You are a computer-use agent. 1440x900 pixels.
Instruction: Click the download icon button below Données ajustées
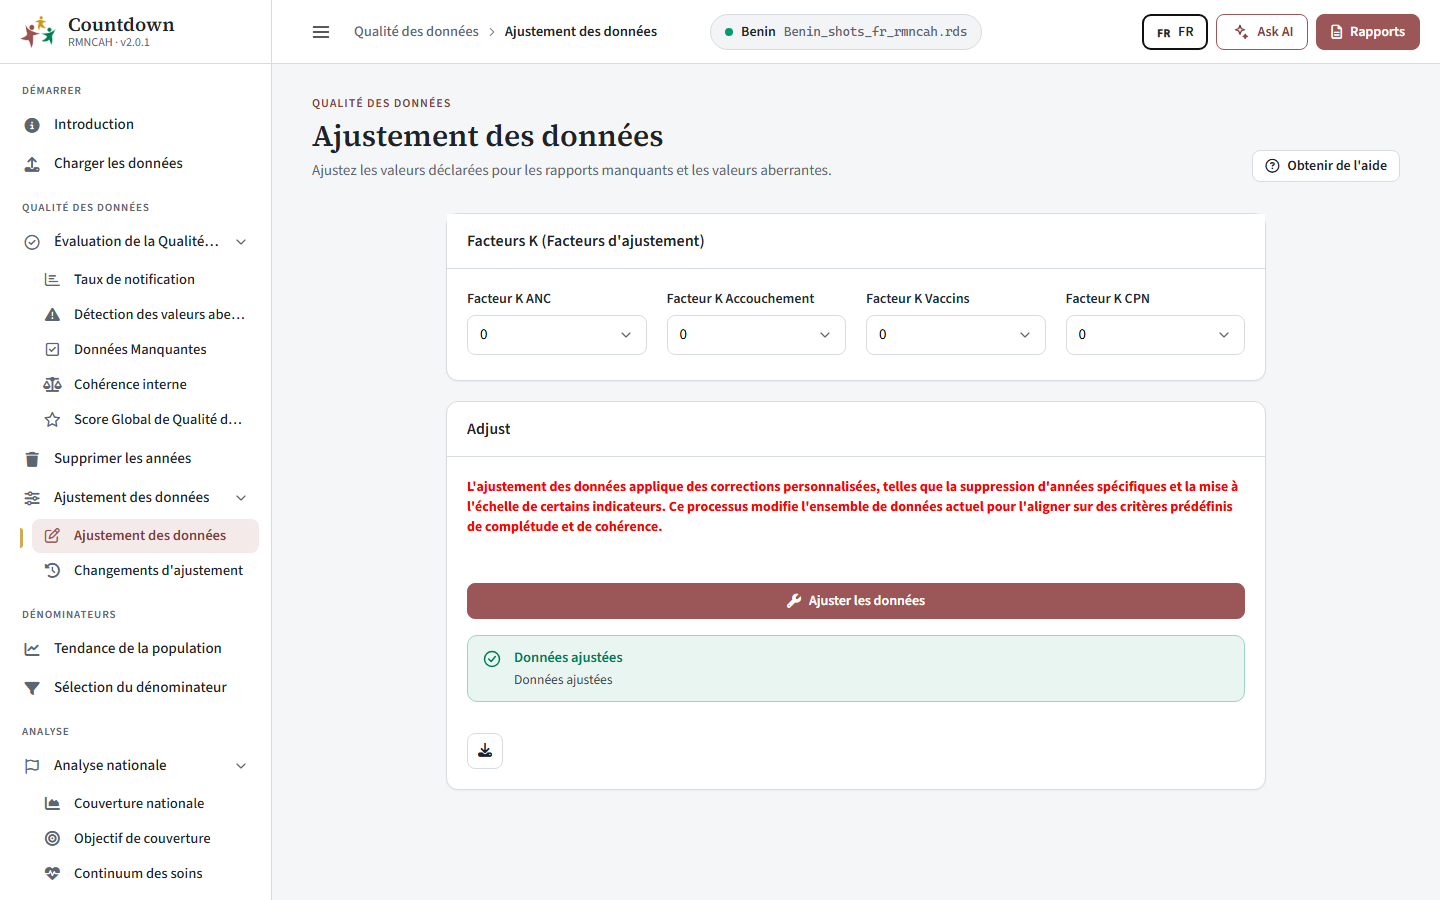(485, 751)
